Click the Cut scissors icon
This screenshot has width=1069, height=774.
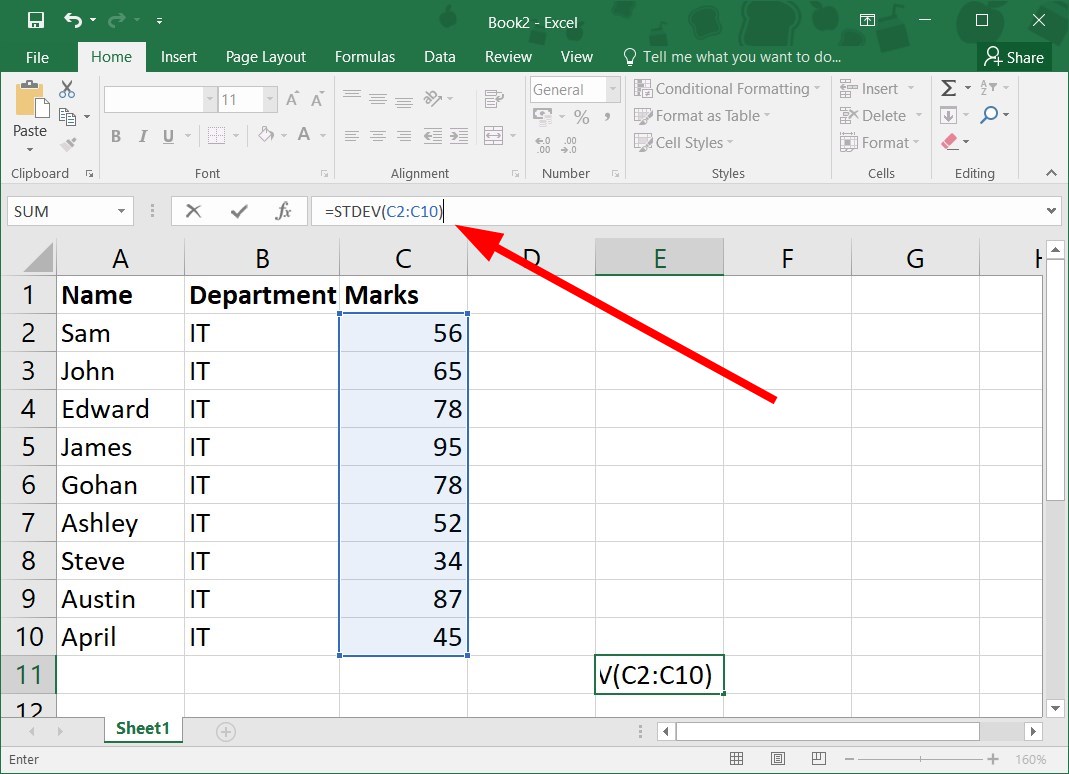click(67, 90)
